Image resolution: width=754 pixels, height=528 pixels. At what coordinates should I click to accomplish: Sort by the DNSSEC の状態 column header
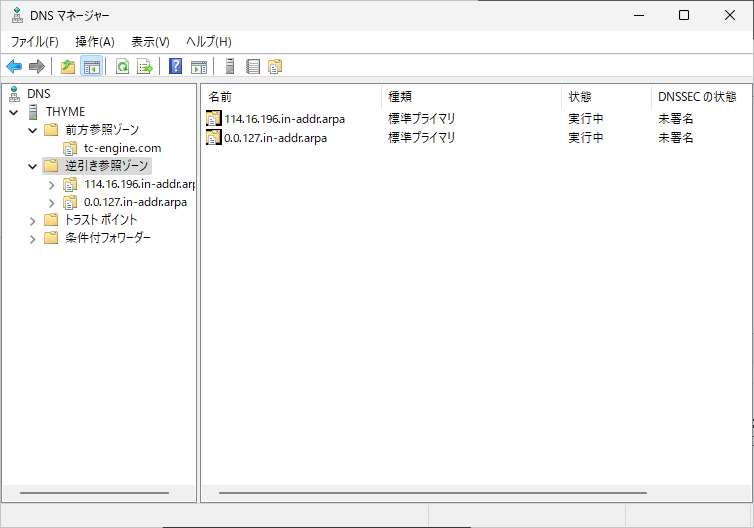(701, 97)
